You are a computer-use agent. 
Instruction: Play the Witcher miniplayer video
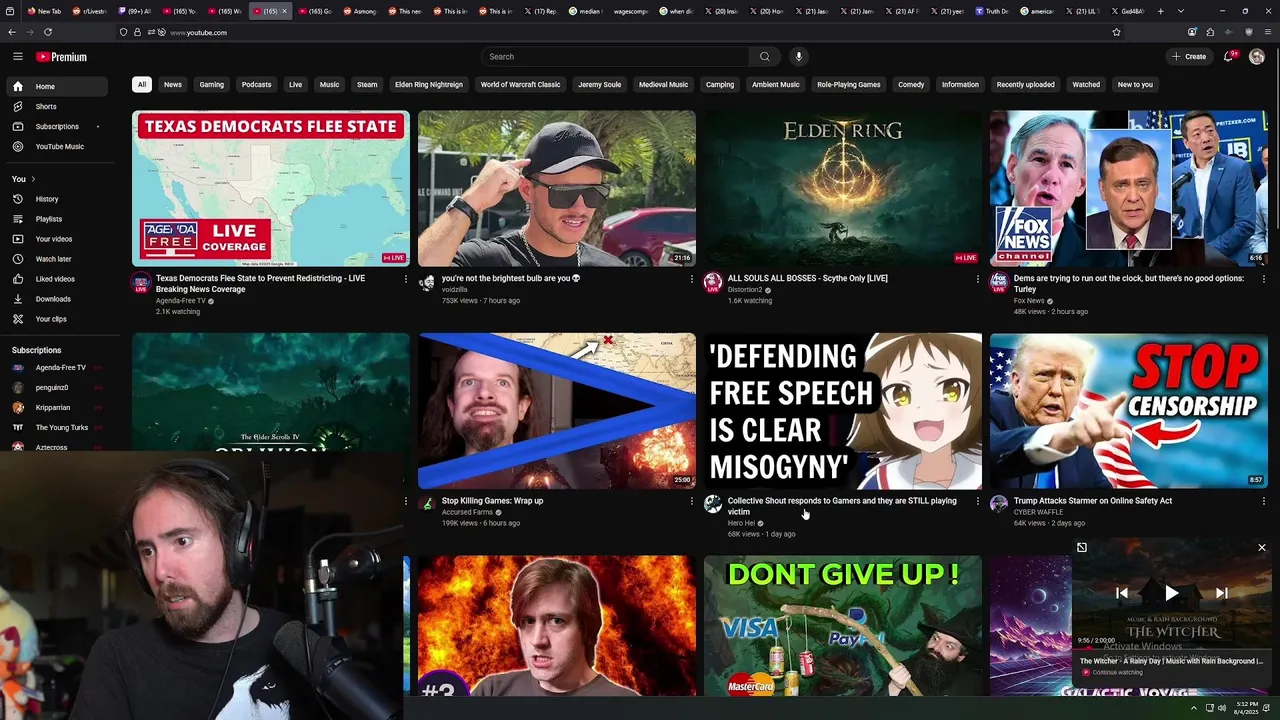click(x=1172, y=593)
